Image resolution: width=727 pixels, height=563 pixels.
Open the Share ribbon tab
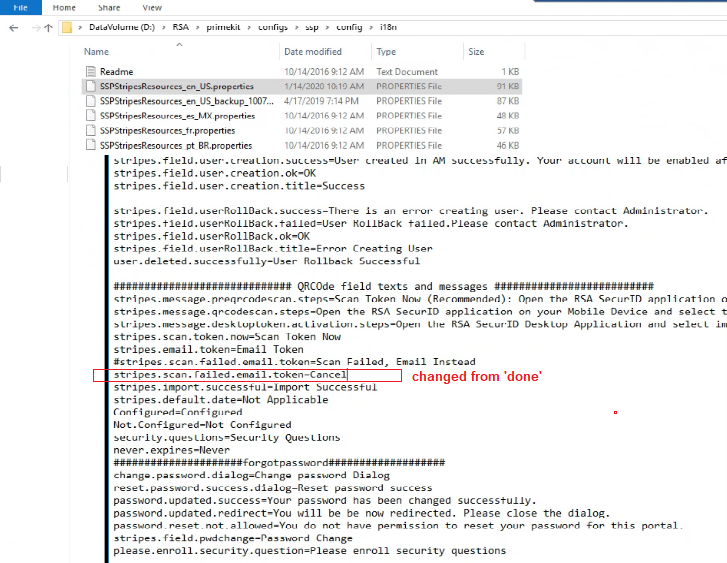[x=107, y=7]
